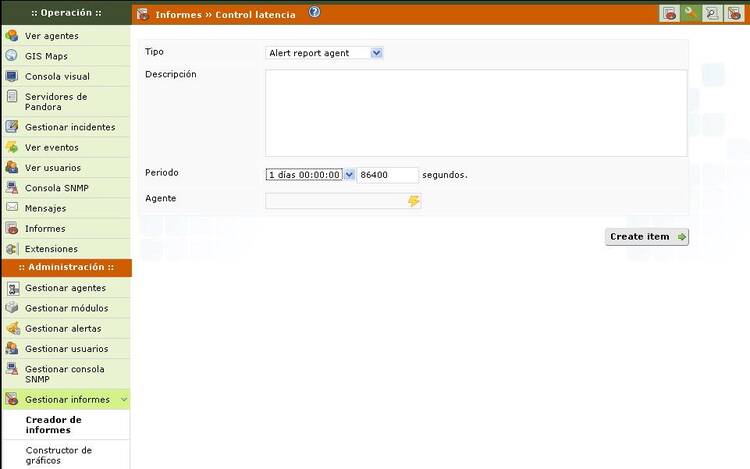Click the seconds field showing 86400
750x469 pixels.
coord(387,174)
